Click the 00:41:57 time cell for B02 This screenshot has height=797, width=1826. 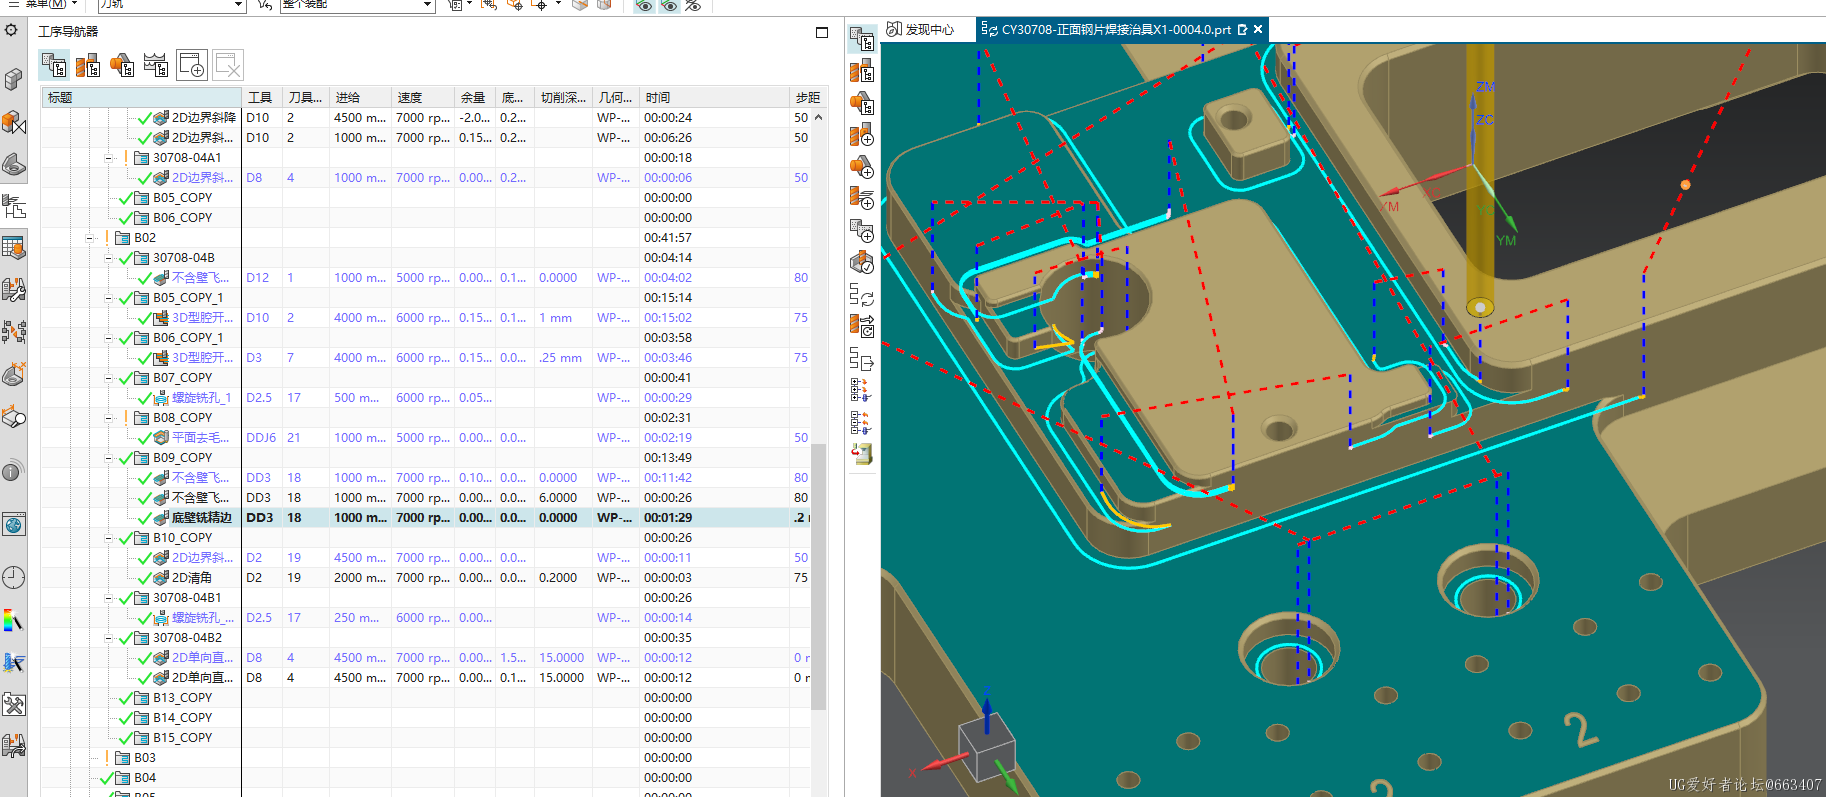[668, 238]
